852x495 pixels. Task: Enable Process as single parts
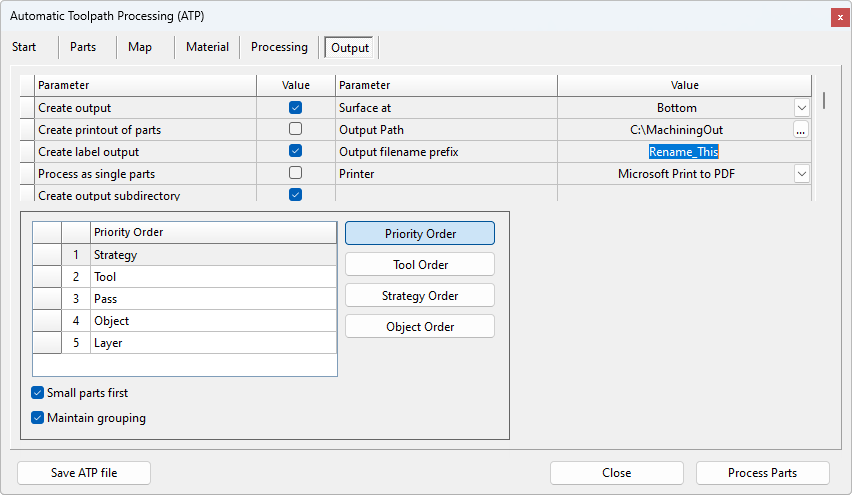pos(295,174)
